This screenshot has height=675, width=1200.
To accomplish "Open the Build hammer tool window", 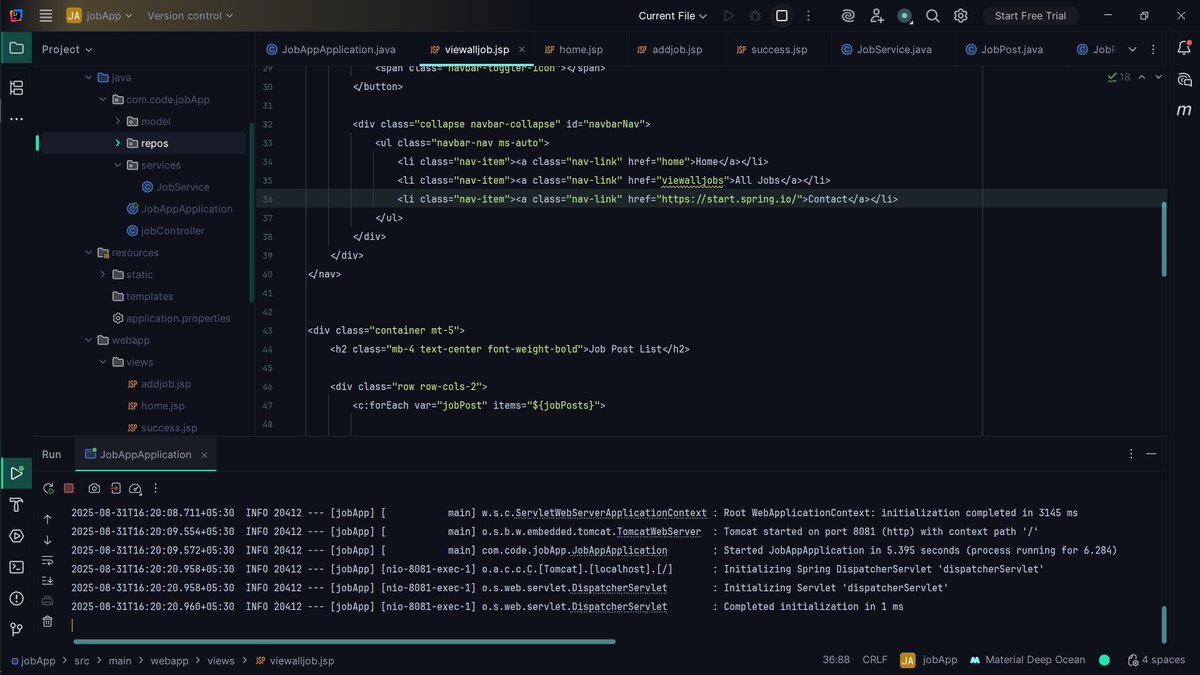I will tap(16, 504).
